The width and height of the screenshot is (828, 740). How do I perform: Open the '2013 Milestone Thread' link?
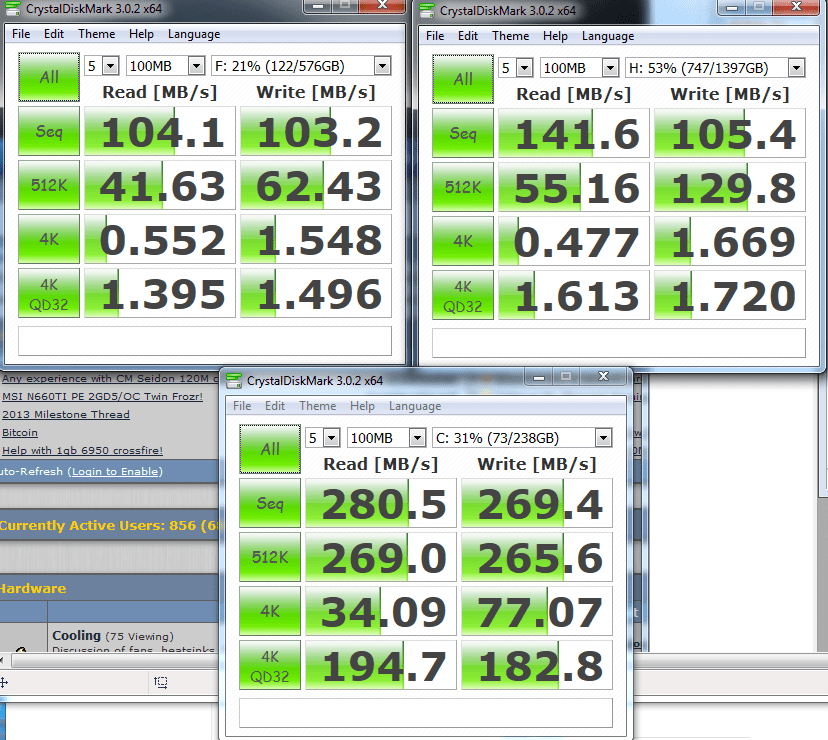[x=66, y=414]
